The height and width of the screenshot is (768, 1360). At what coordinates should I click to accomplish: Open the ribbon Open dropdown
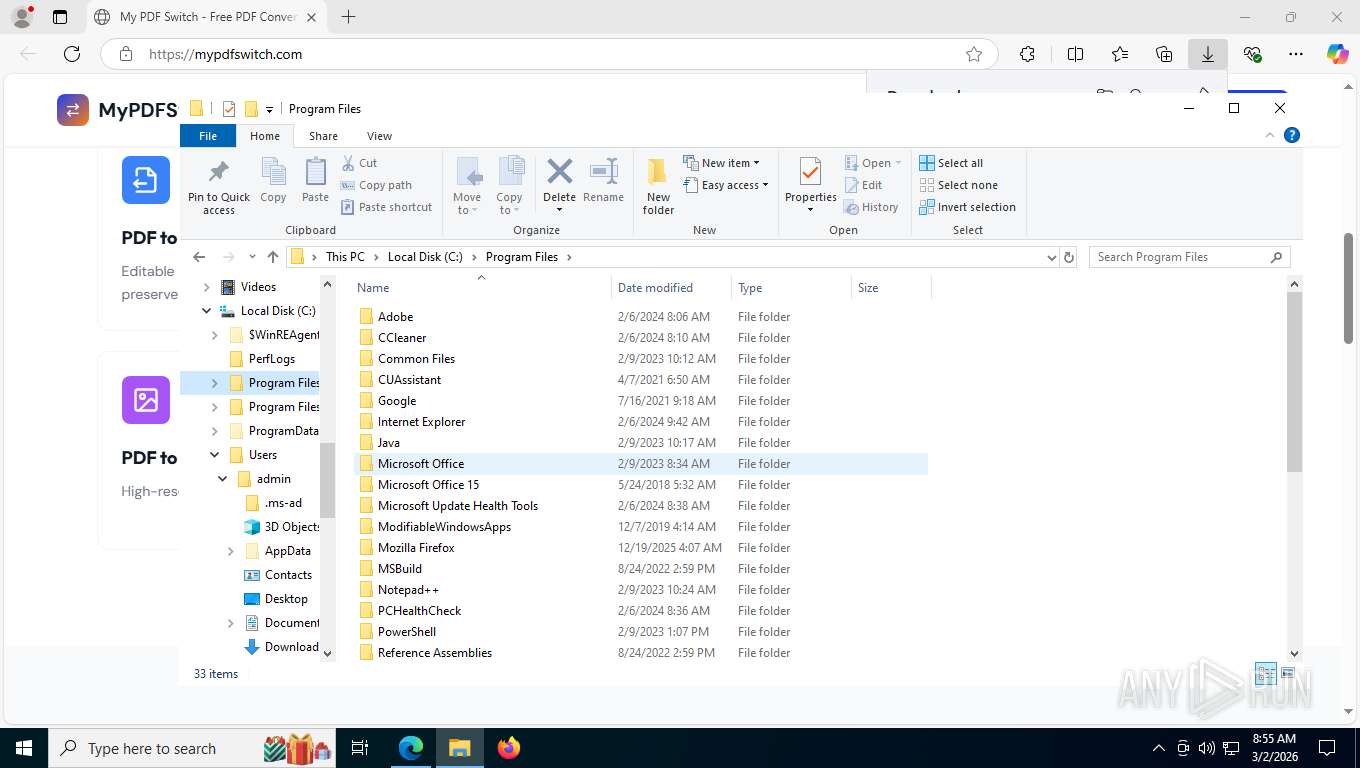click(x=873, y=163)
